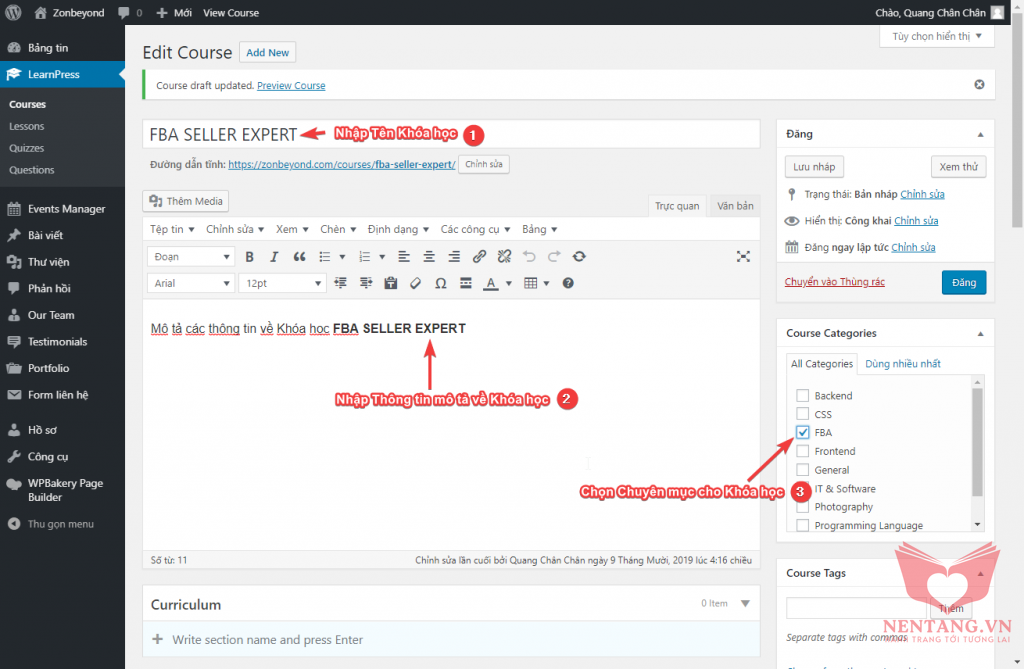Switch to the Văn bản editor tab

[735, 206]
